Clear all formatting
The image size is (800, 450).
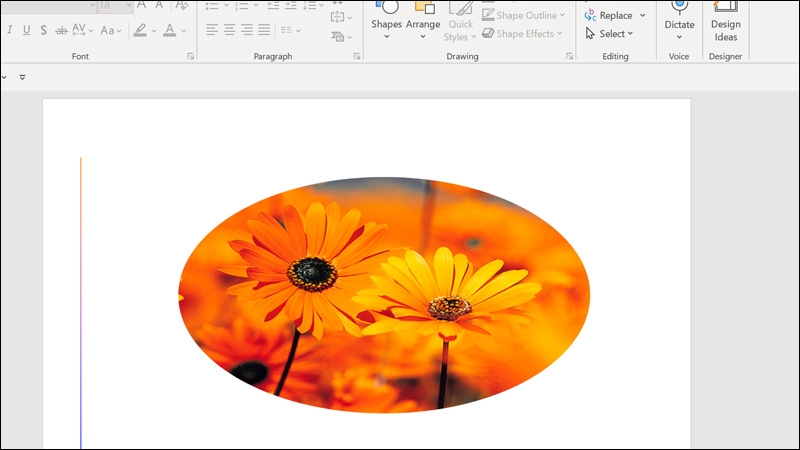pyautogui.click(x=181, y=5)
